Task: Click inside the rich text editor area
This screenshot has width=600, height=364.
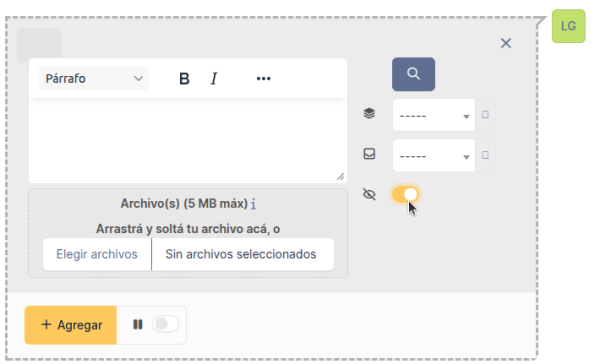Action: click(188, 140)
